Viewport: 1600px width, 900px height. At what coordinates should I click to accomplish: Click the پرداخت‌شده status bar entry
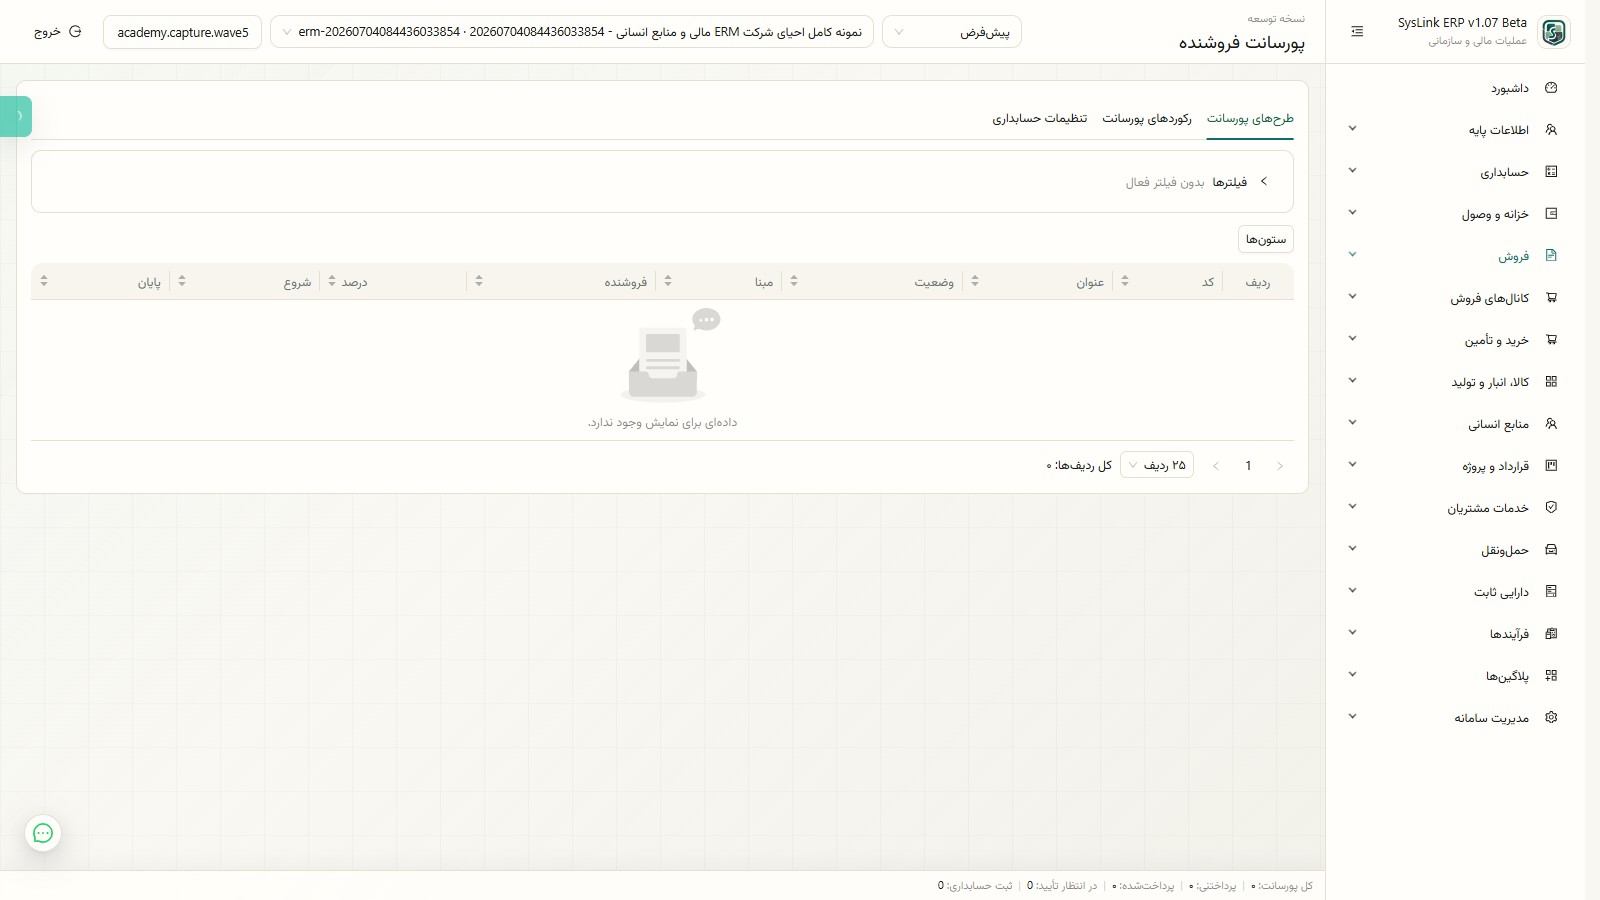pyautogui.click(x=1143, y=886)
